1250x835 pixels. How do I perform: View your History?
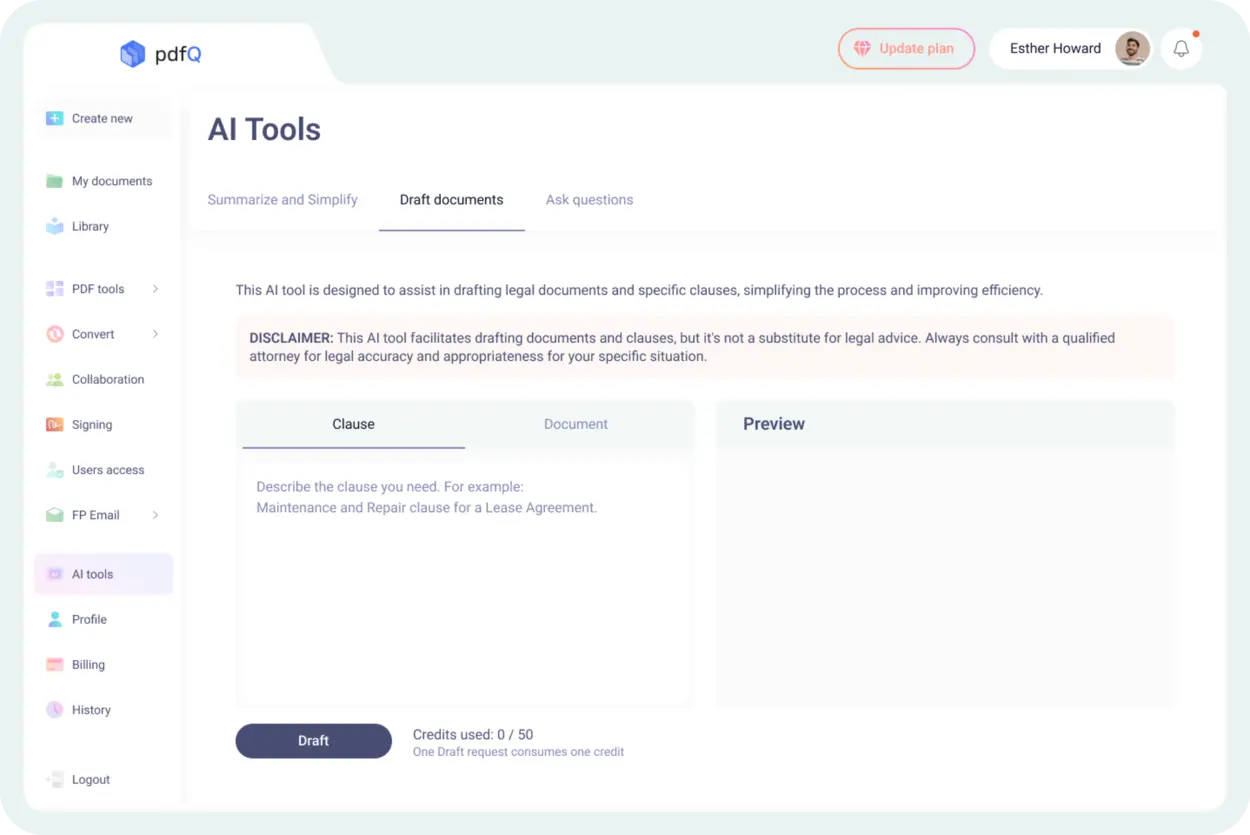point(91,710)
